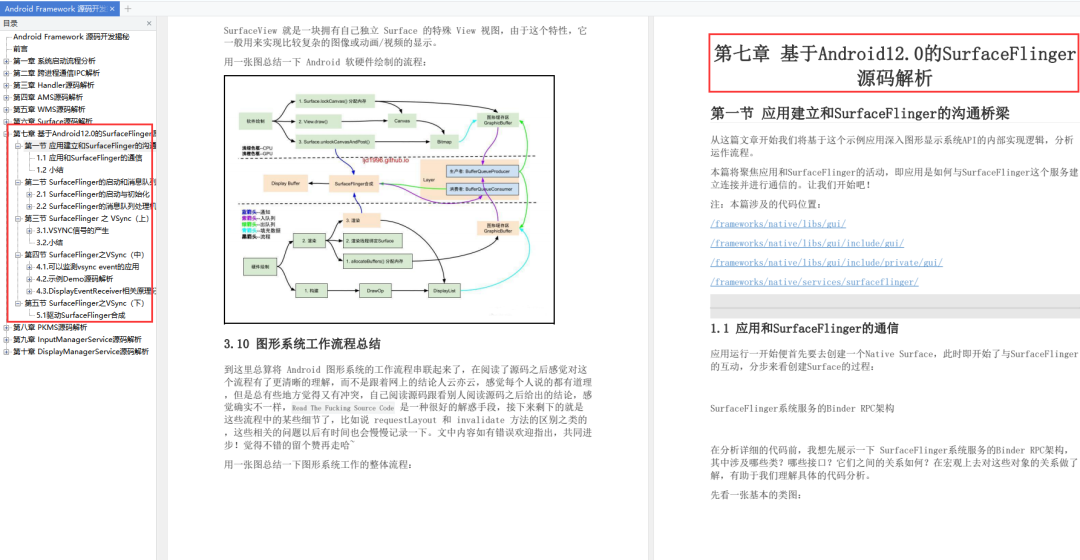1080x560 pixels.
Task: Open 第八章 PKMS源码解析 outline entry
Action: [50, 328]
